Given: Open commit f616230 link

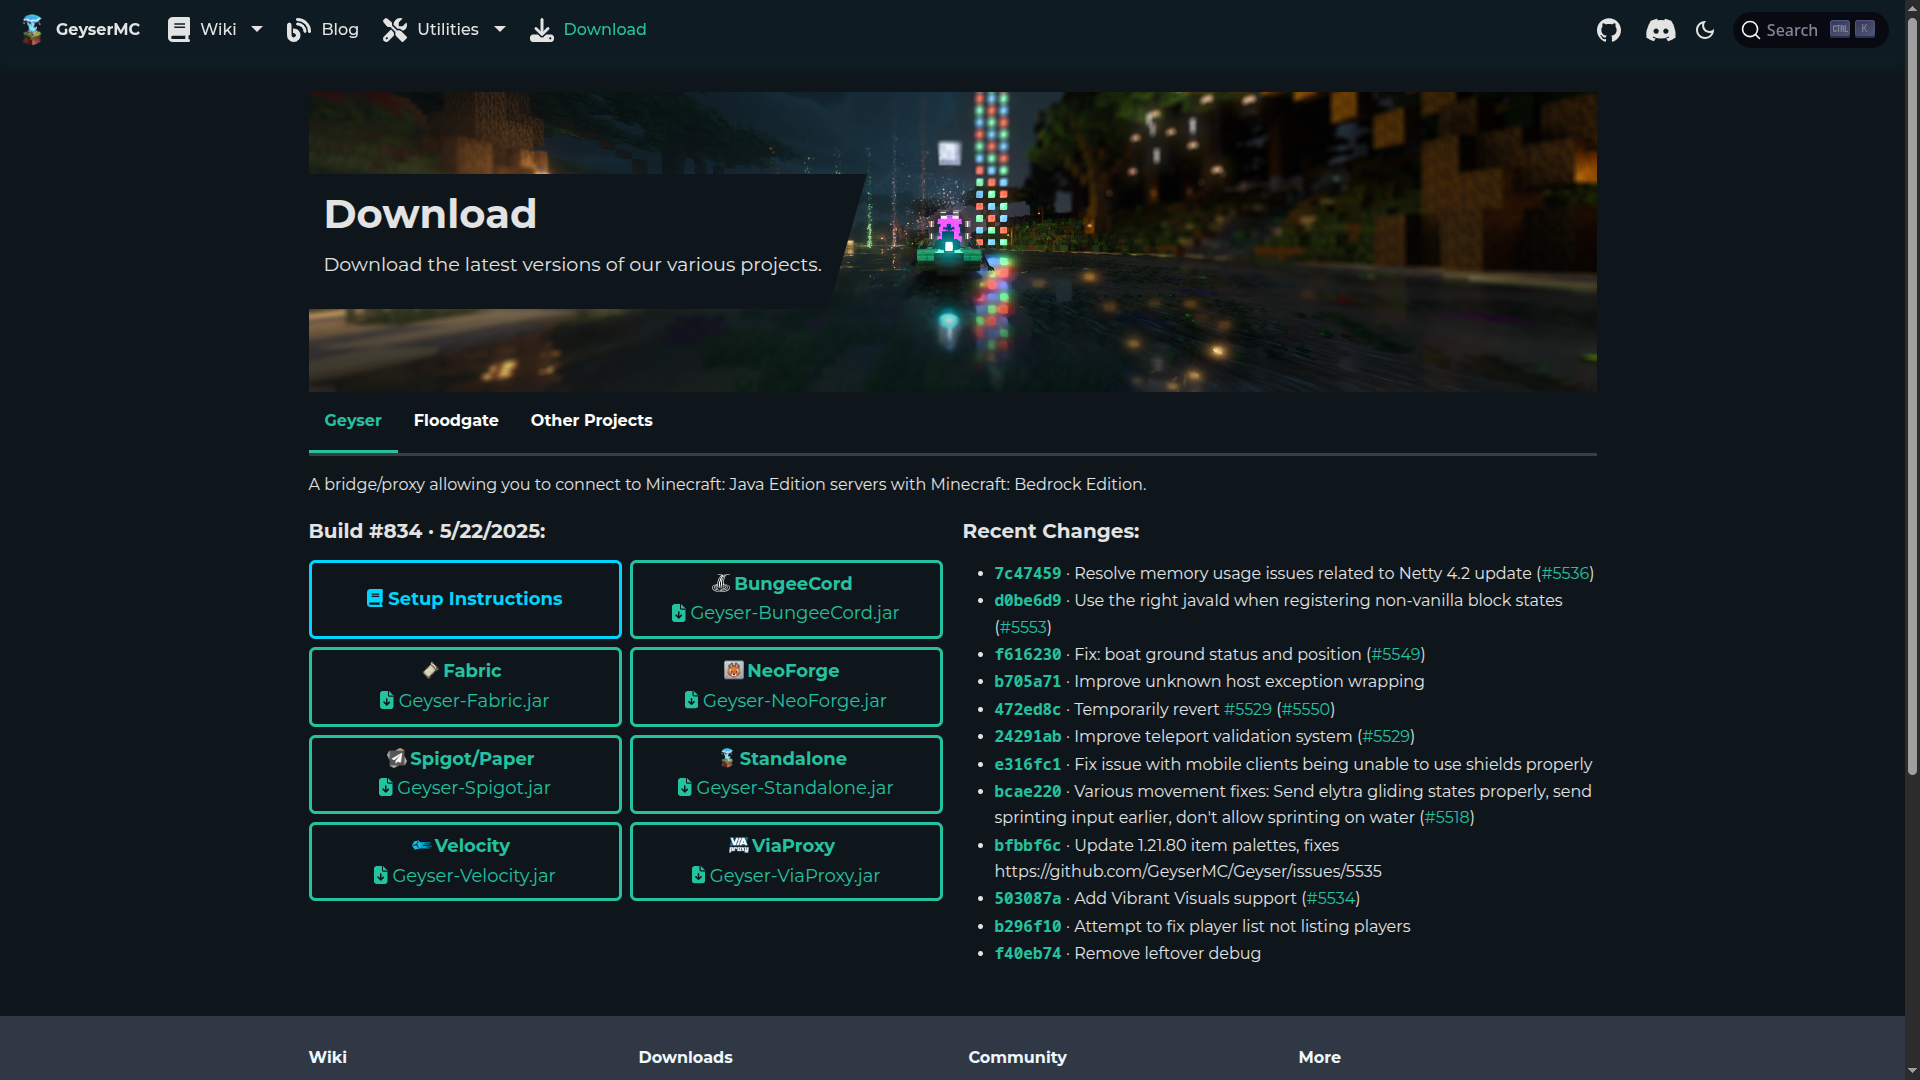Looking at the screenshot, I should coord(1027,655).
